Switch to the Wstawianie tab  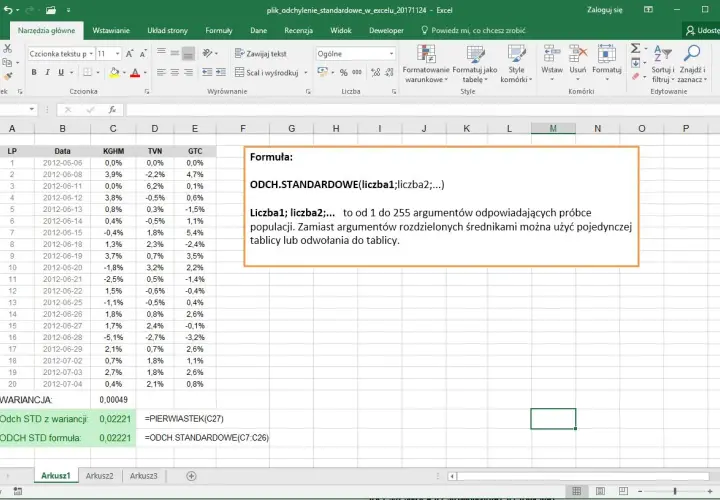coord(111,30)
